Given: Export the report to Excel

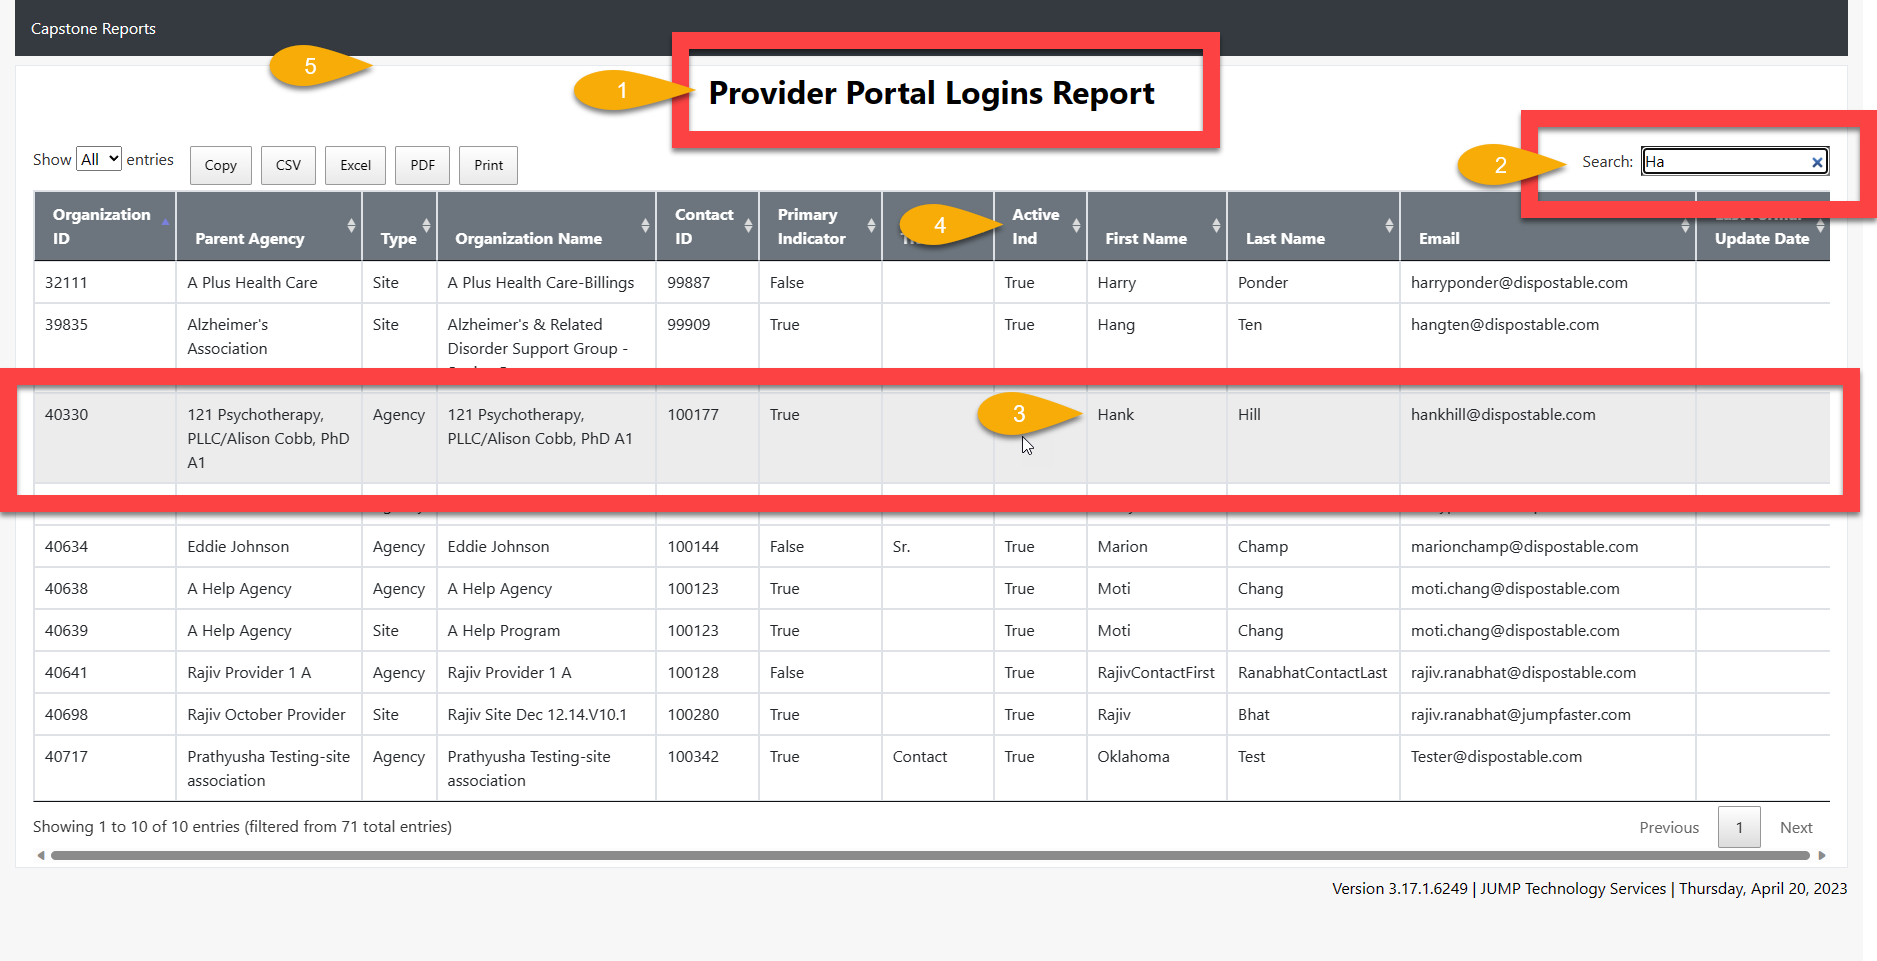Looking at the screenshot, I should coord(355,165).
